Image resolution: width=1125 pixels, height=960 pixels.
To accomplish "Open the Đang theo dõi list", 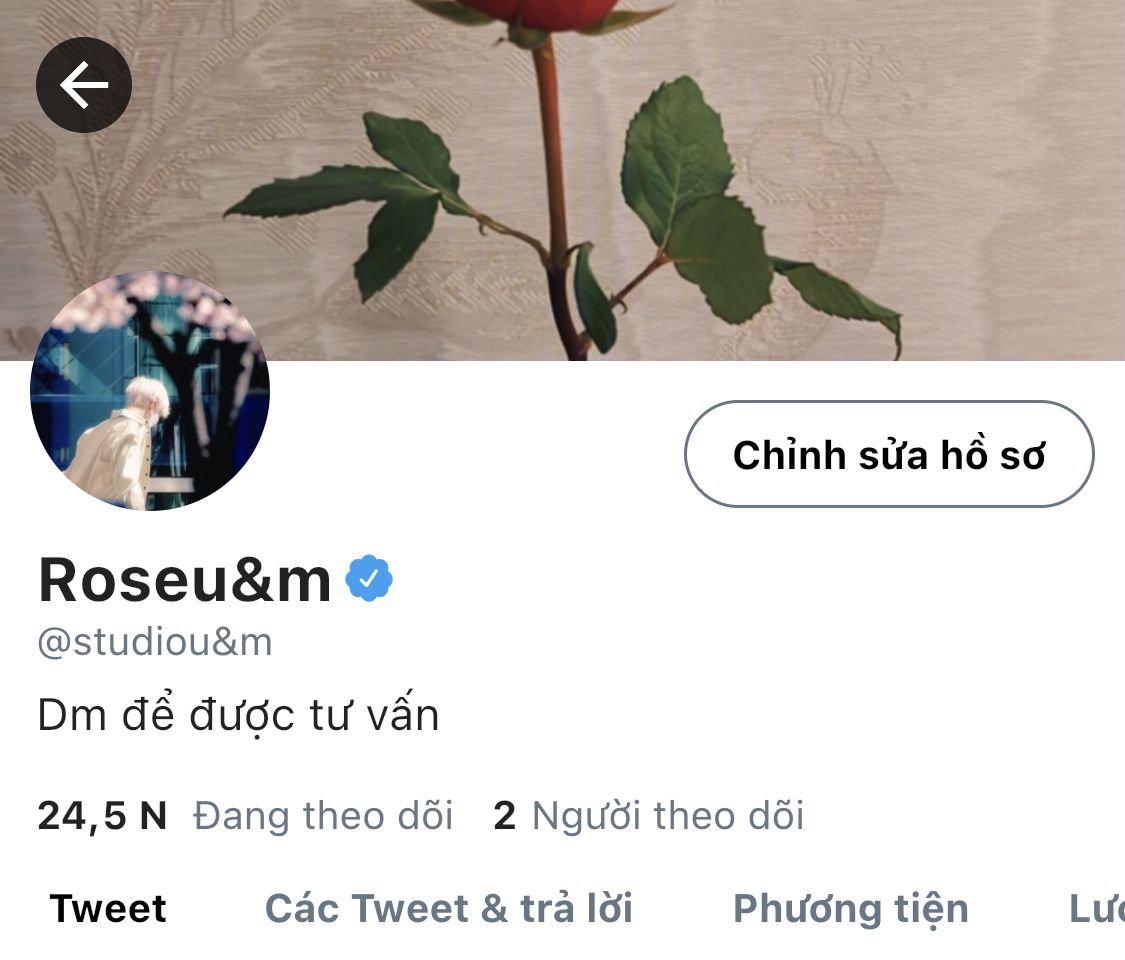I will pyautogui.click(x=323, y=816).
